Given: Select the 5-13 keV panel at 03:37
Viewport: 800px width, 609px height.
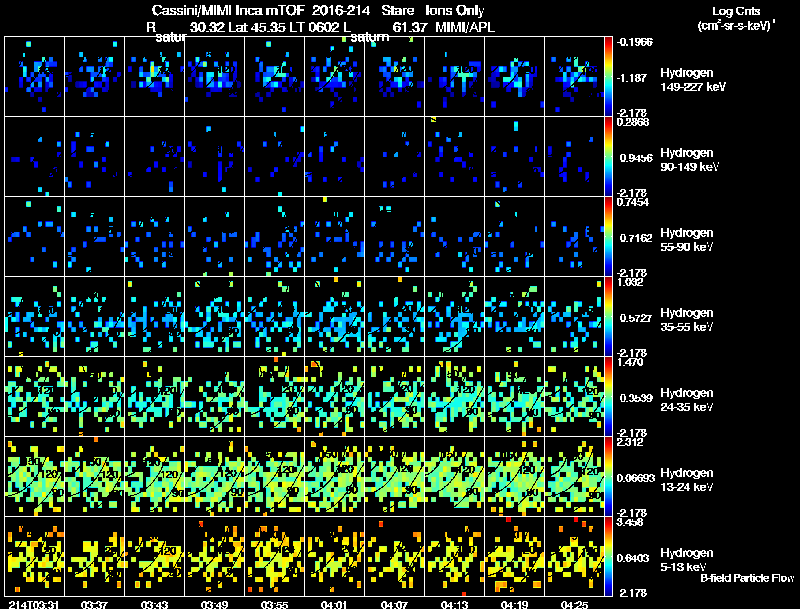Looking at the screenshot, I should coord(94,557).
